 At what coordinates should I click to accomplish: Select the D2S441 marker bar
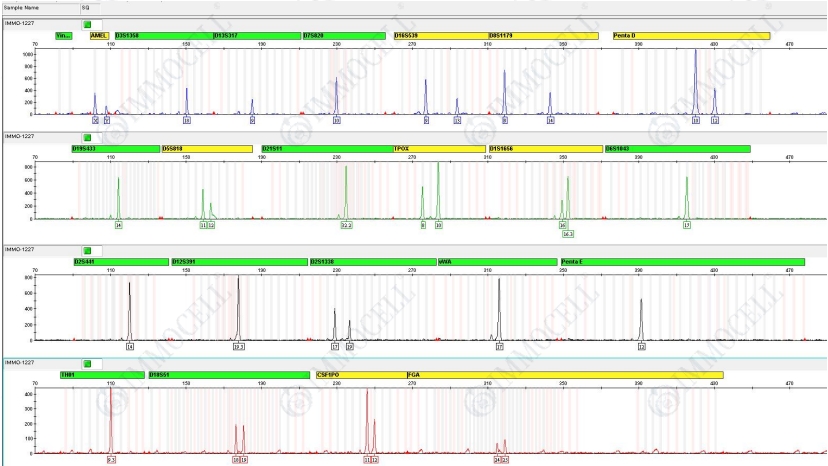coord(121,262)
